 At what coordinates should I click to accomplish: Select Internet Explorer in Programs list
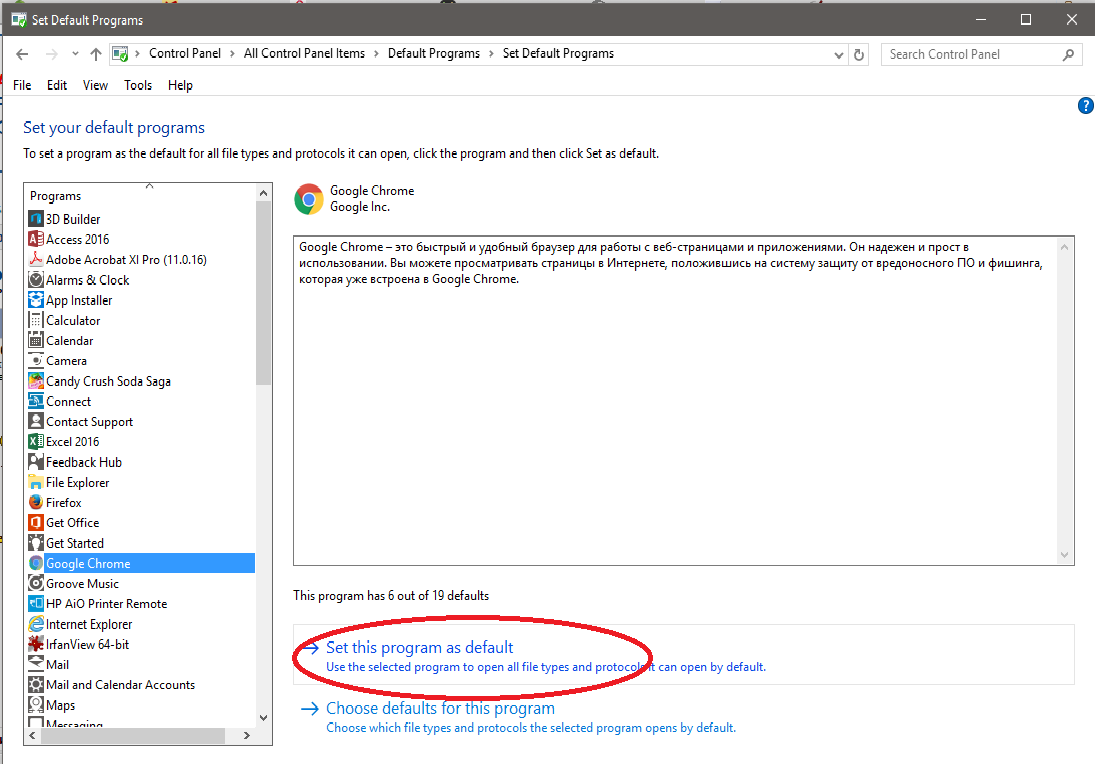click(140, 624)
